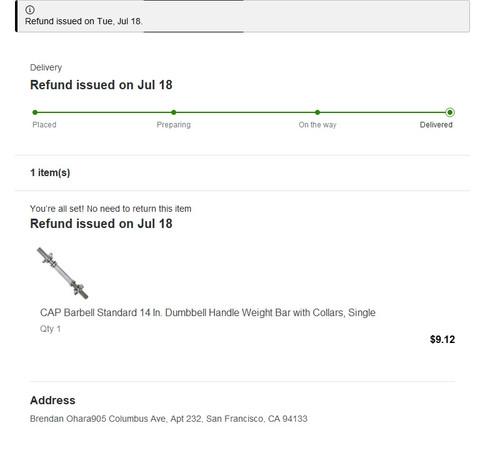Open the CAP Barbell Dumbbell Handle product link
Viewport: 500px width, 466px height.
click(x=208, y=313)
